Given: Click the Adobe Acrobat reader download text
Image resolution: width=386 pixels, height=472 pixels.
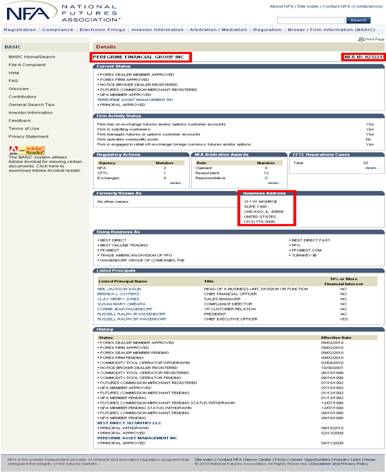Looking at the screenshot, I should click(45, 164).
